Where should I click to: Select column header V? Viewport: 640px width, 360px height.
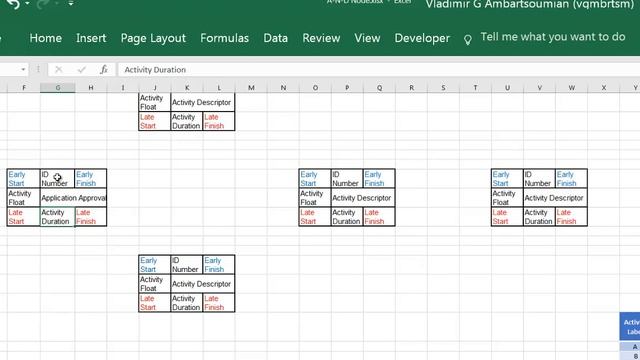click(x=539, y=88)
